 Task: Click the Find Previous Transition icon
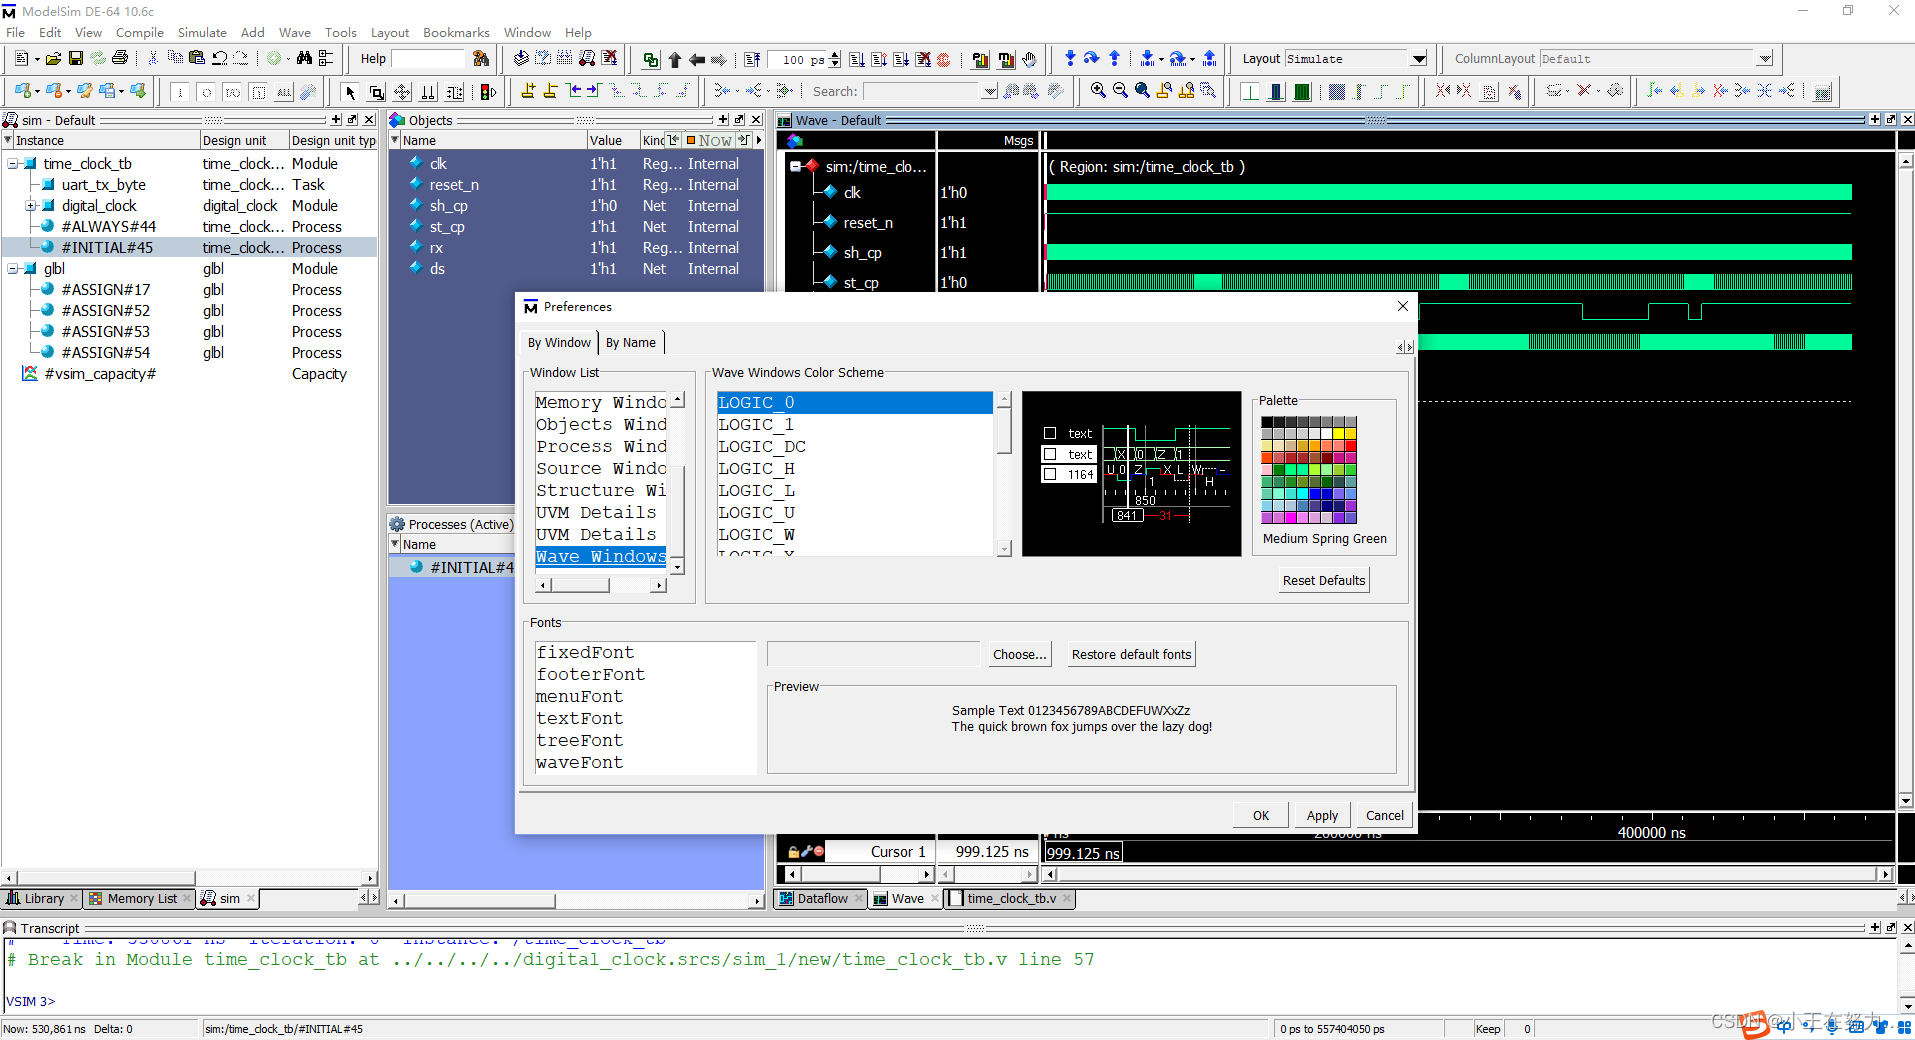[572, 91]
